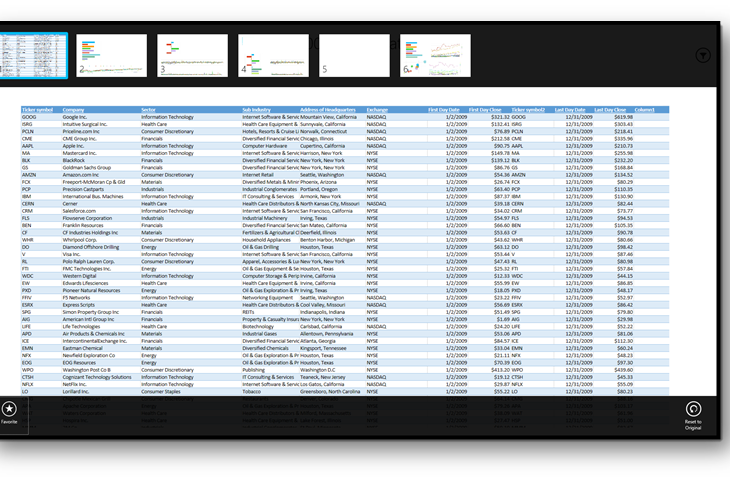Image resolution: width=730 pixels, height=487 pixels.
Task: Select the Precision Castparts cell
Action: pos(83,189)
